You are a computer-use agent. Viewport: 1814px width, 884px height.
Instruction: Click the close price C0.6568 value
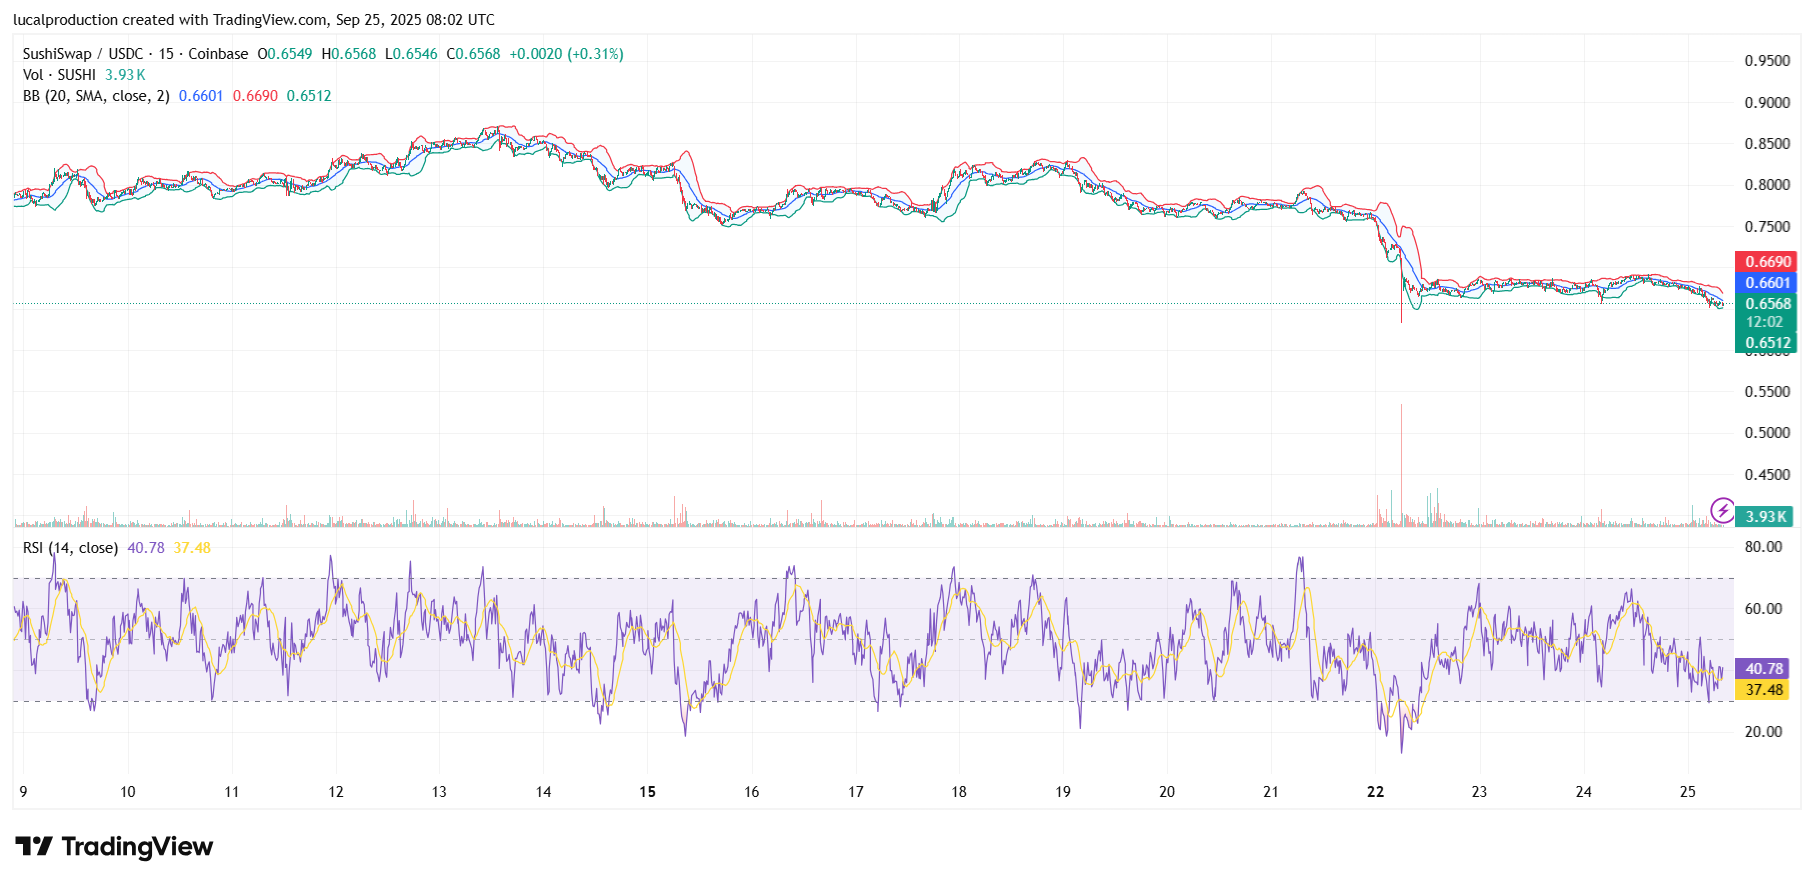click(473, 54)
